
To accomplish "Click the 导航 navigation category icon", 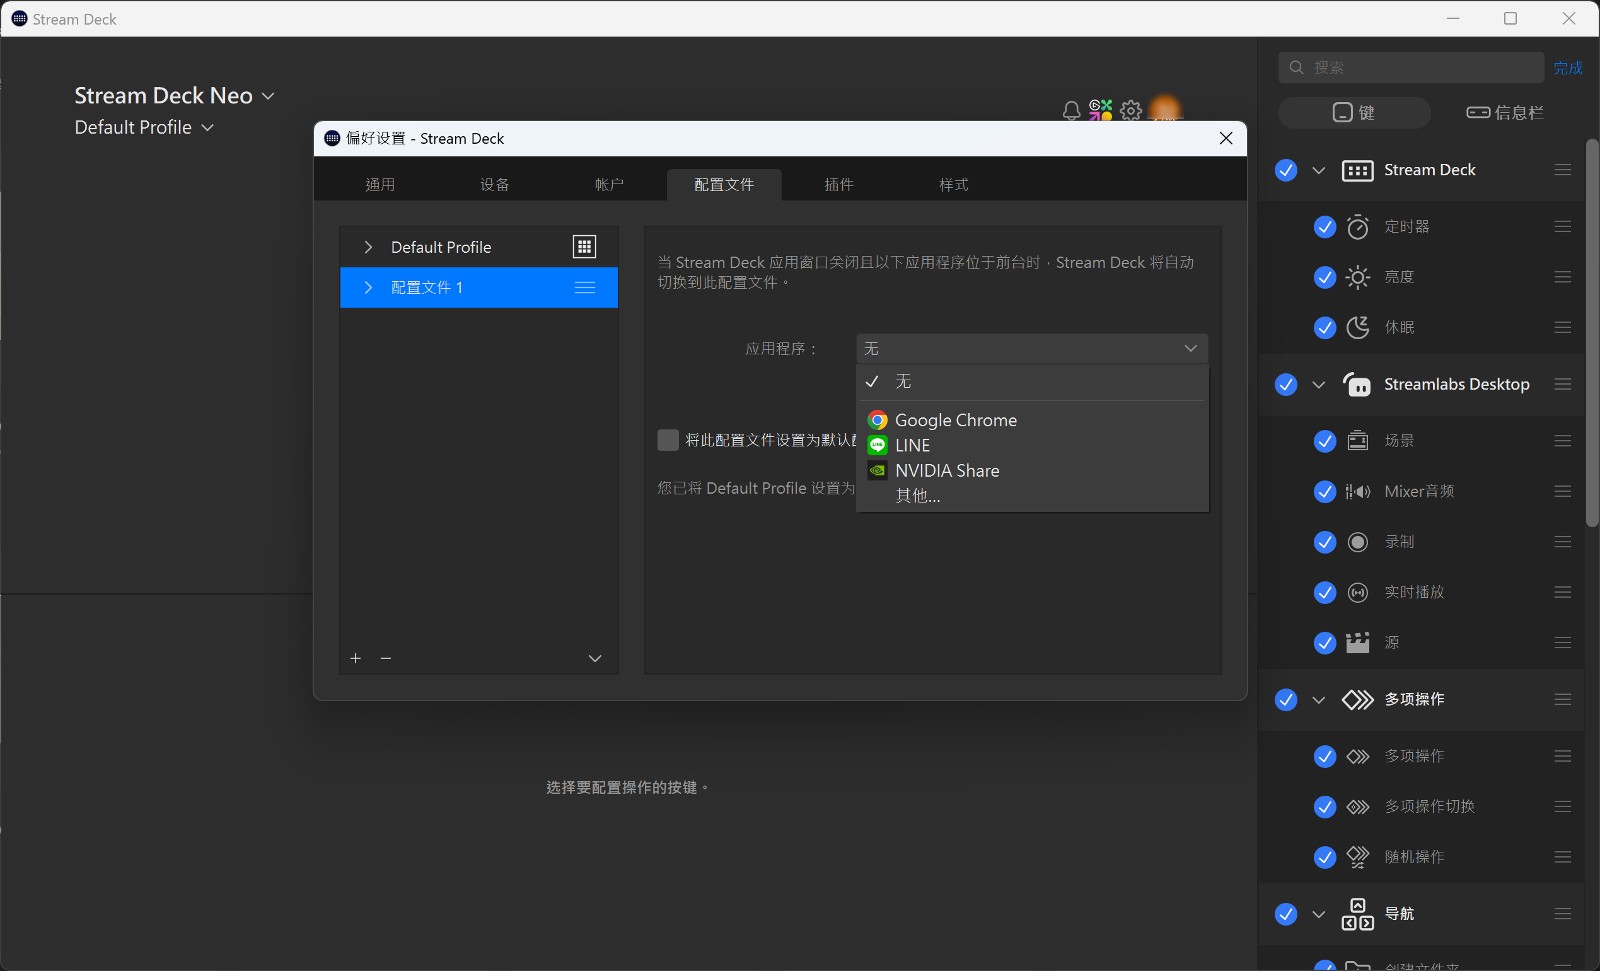I will coord(1357,914).
